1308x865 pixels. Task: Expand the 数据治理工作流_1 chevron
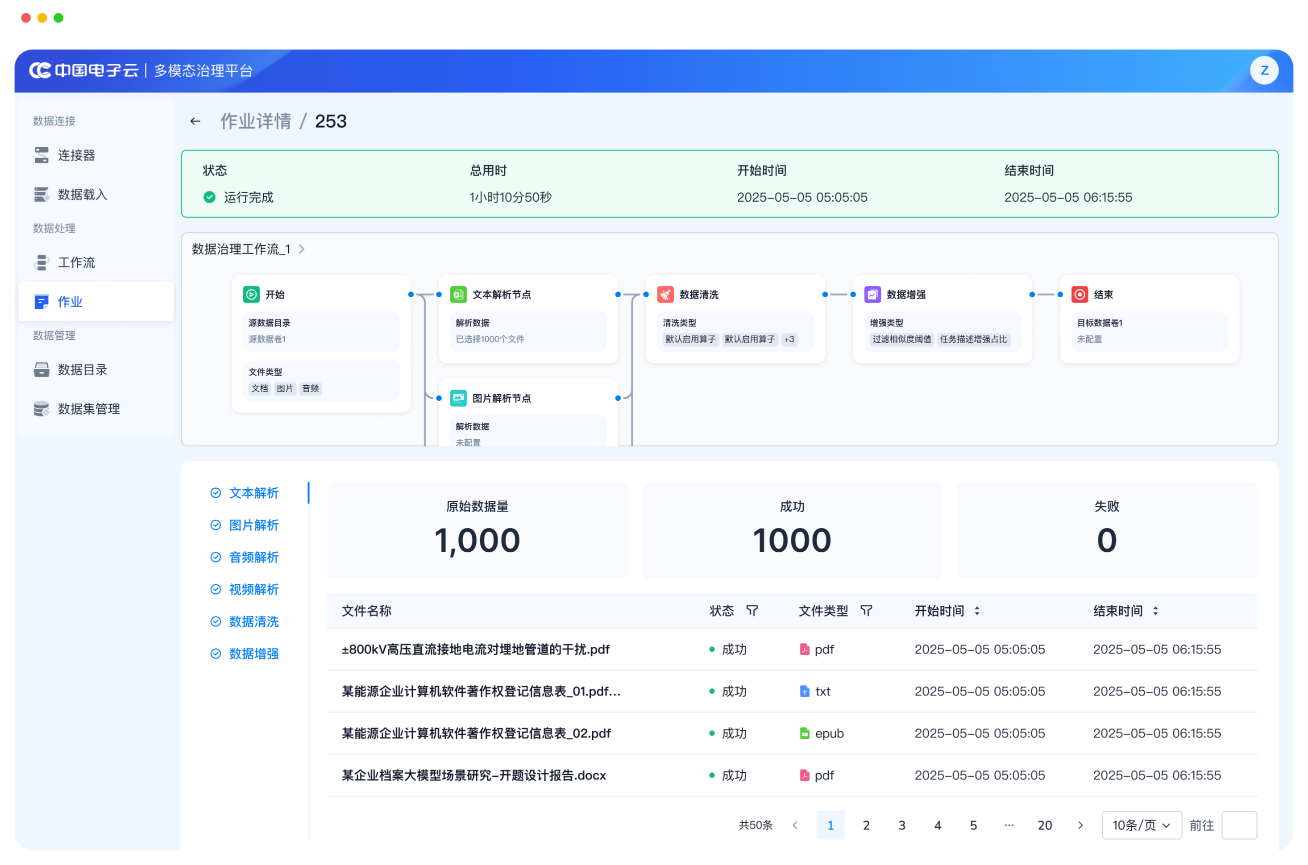click(x=302, y=249)
